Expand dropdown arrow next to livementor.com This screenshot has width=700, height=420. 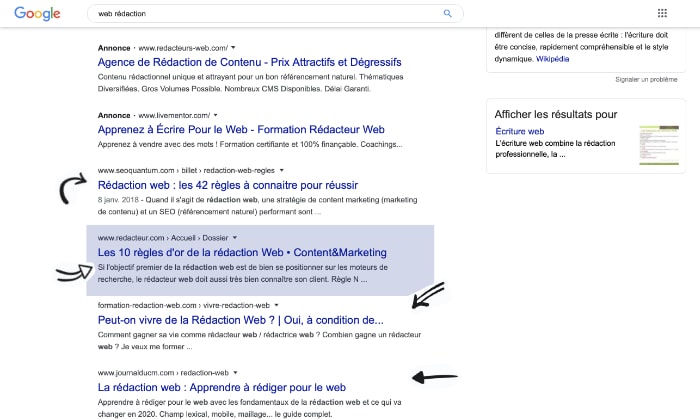coord(216,116)
